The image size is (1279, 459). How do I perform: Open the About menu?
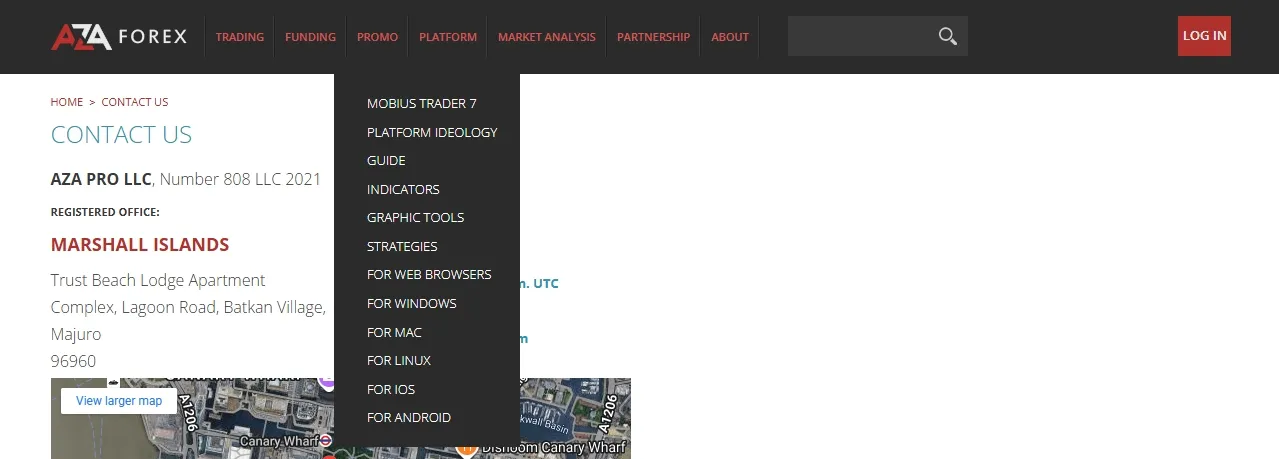pos(730,37)
